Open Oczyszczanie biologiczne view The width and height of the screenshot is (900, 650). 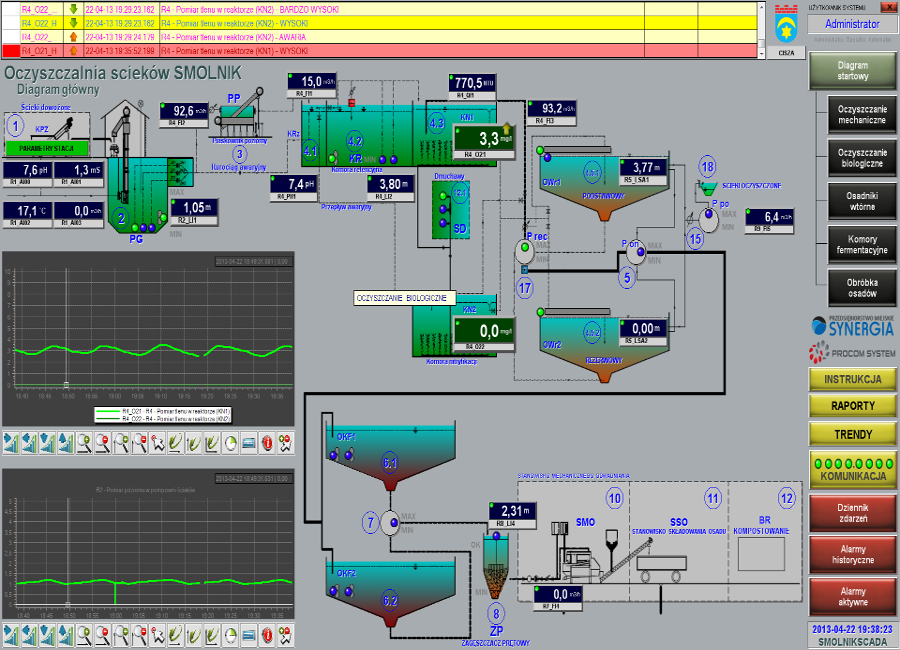(x=861, y=158)
